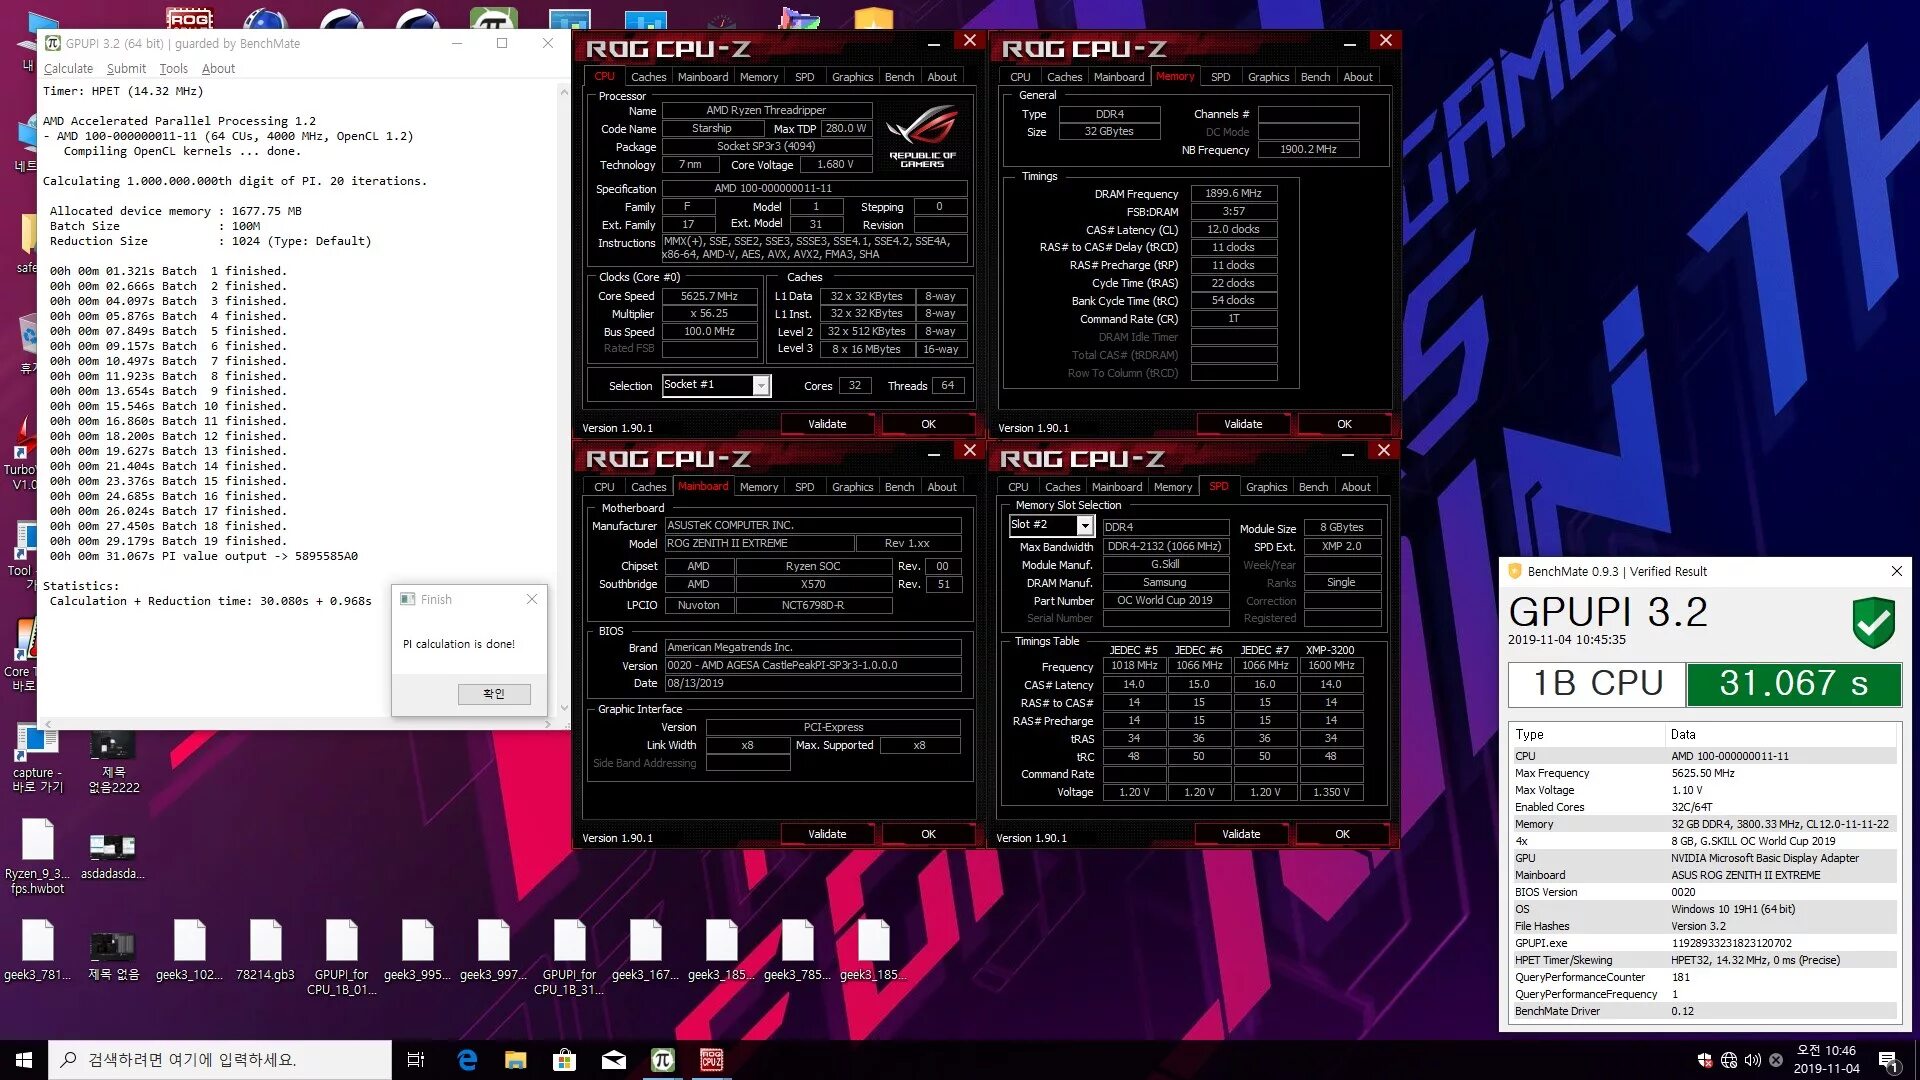1920x1080 pixels.
Task: Close the BenchMate Verified Result panel
Action: point(1896,571)
